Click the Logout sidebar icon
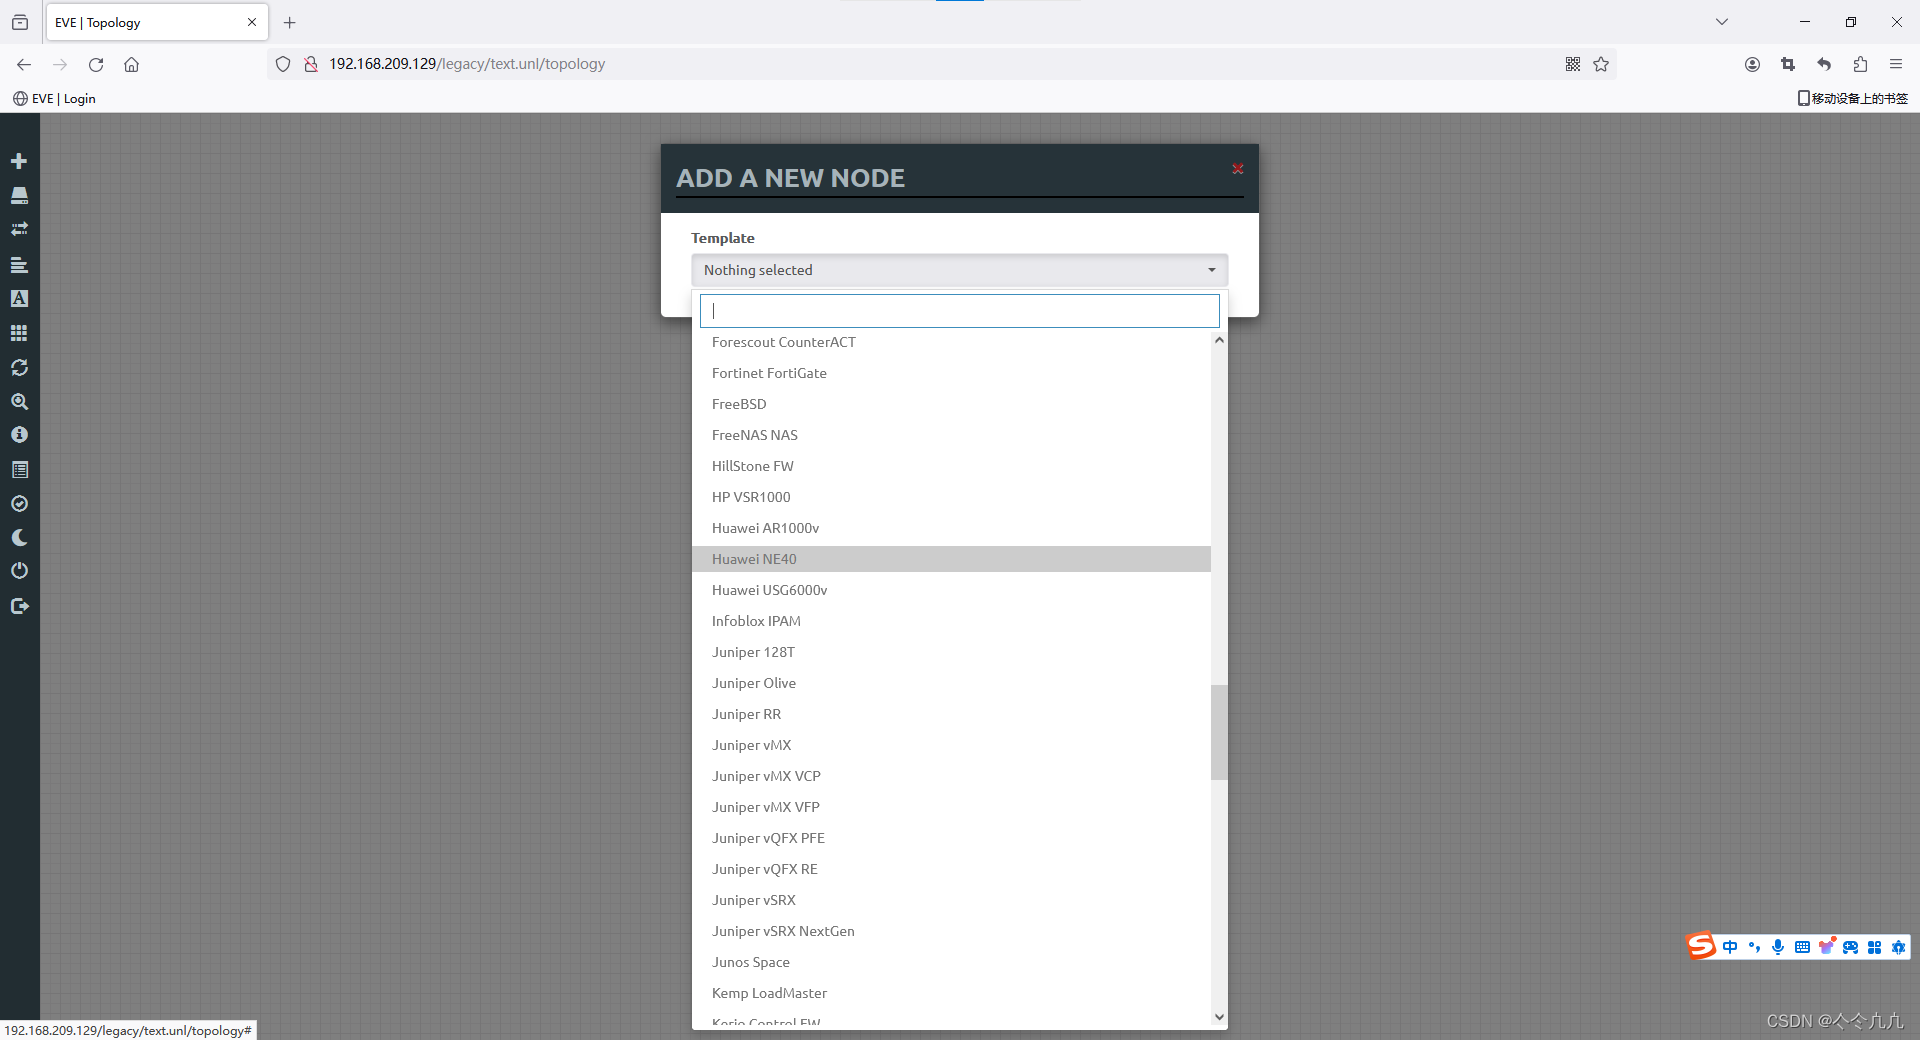The height and width of the screenshot is (1040, 1920). 19,606
